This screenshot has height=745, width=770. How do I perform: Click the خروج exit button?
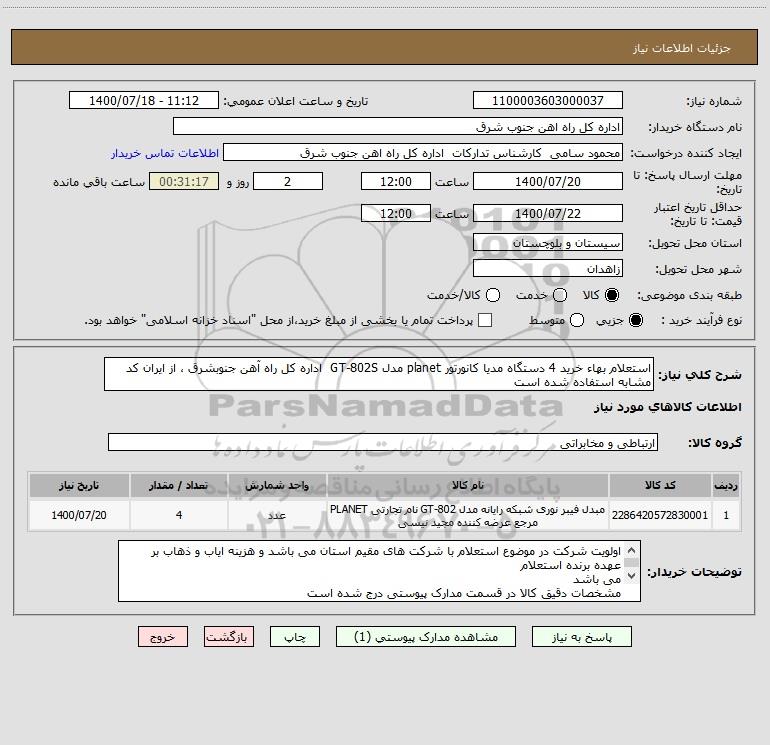click(163, 637)
